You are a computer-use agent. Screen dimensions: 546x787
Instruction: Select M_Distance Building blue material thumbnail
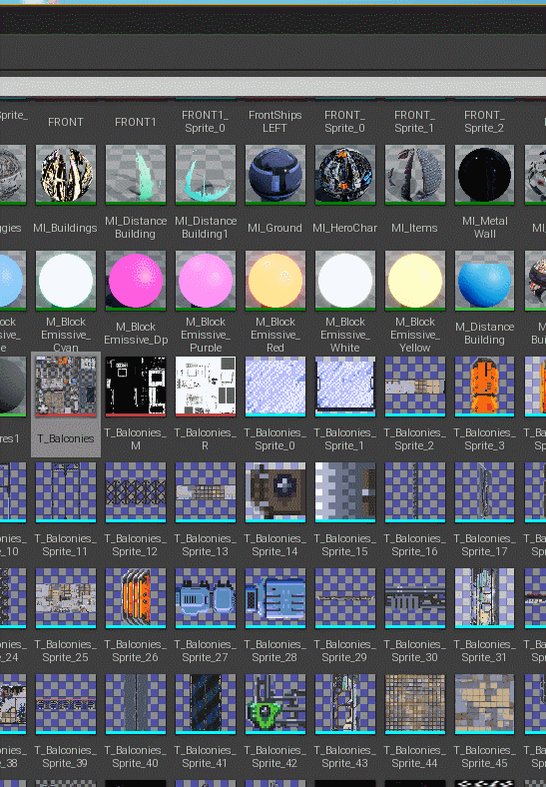point(484,281)
